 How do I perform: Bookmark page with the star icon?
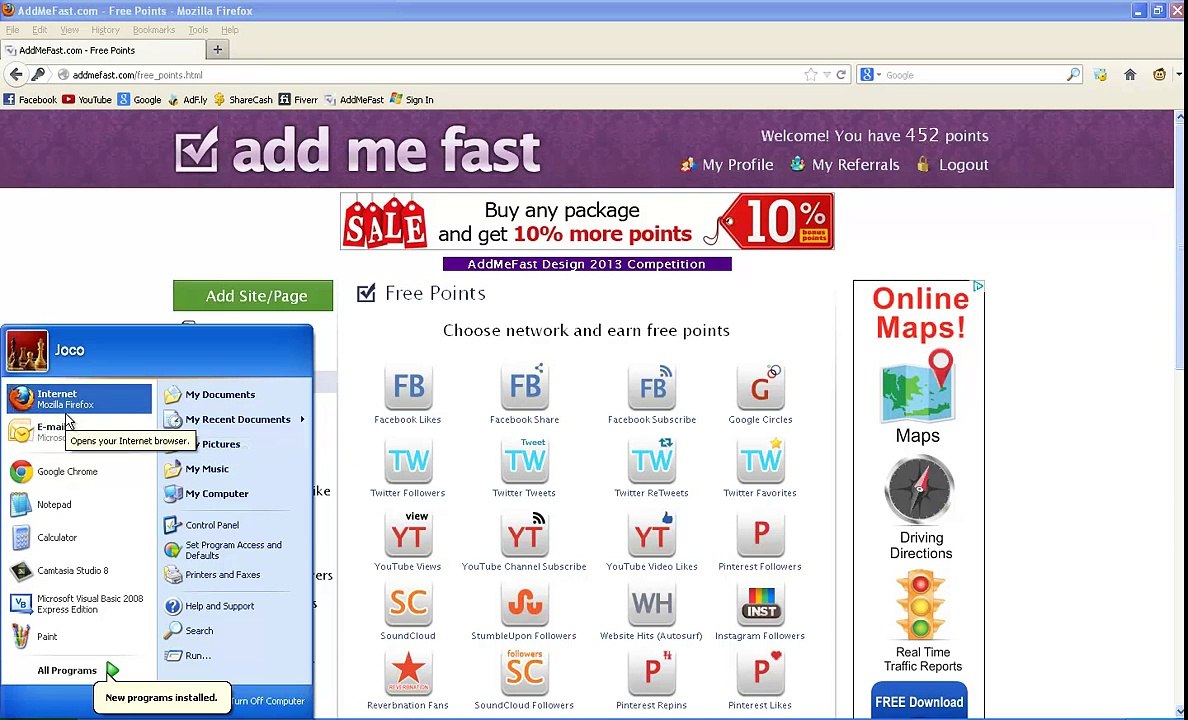[x=811, y=74]
